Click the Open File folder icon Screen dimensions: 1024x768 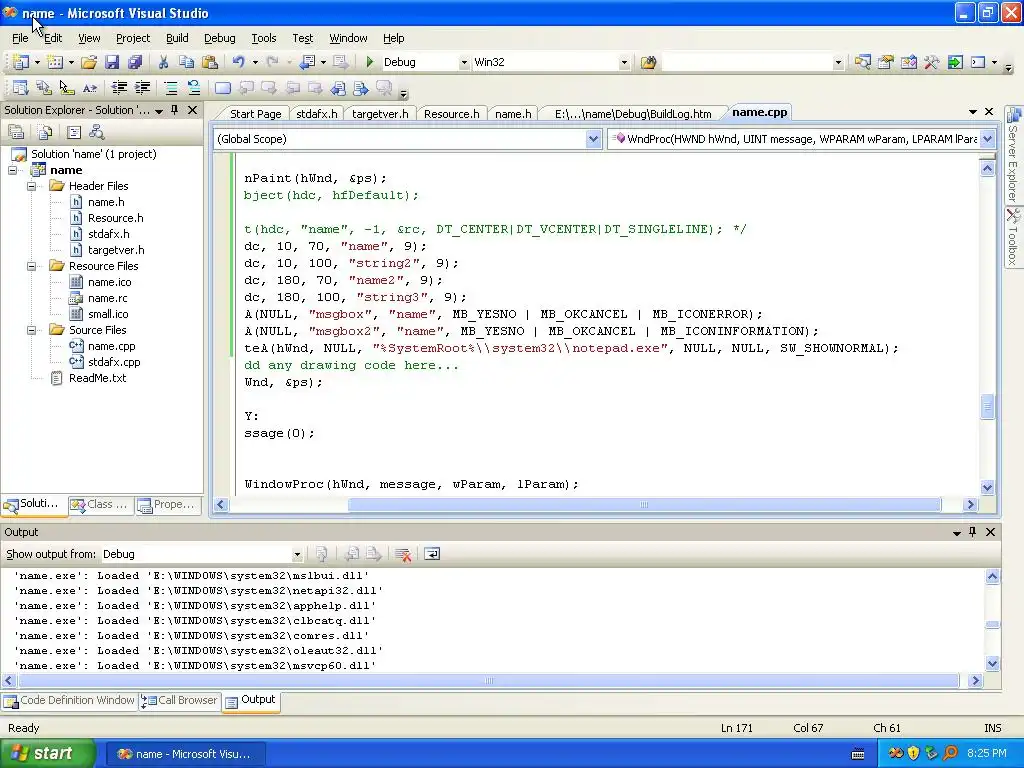tap(89, 62)
